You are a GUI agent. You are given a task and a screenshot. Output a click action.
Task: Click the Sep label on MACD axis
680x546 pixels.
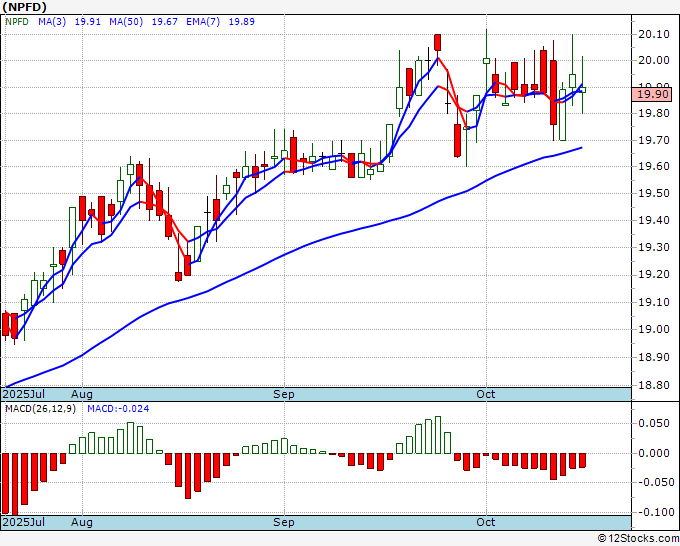[x=284, y=522]
